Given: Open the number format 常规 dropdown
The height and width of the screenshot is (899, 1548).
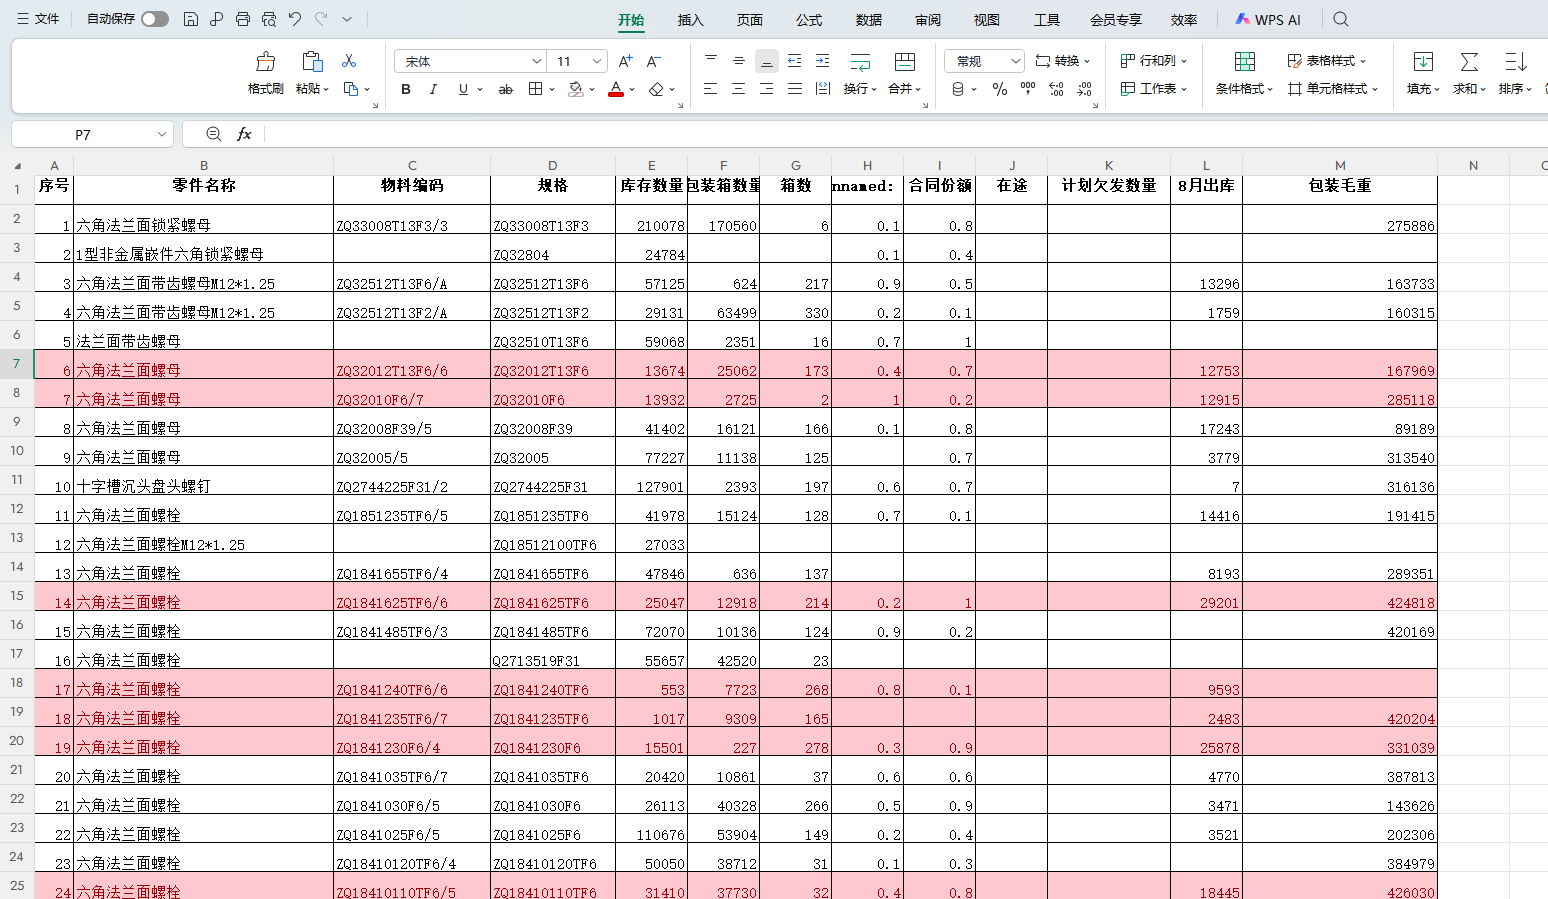Looking at the screenshot, I should [984, 61].
